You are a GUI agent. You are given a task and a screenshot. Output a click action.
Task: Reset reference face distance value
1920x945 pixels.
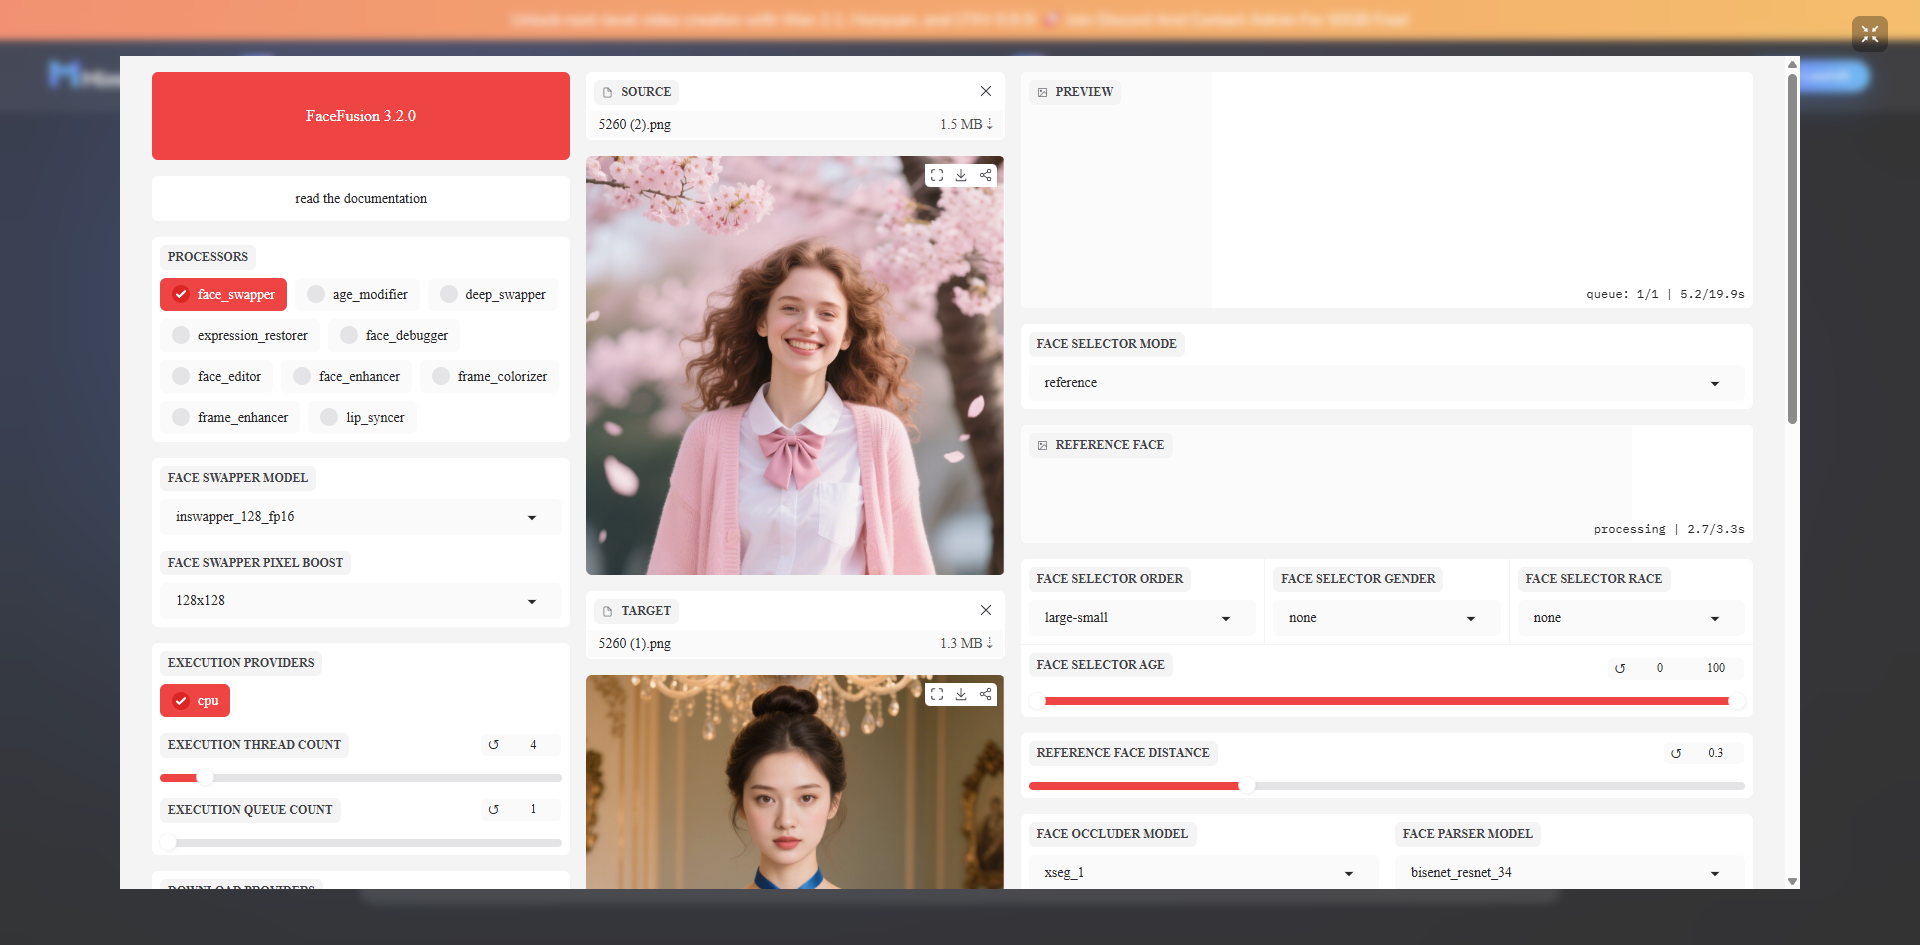point(1676,753)
